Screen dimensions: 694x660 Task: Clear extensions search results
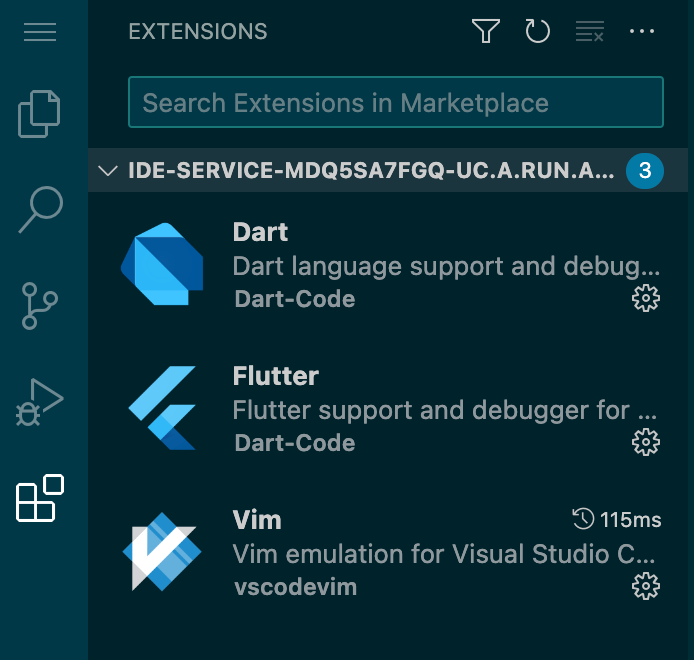pos(590,31)
